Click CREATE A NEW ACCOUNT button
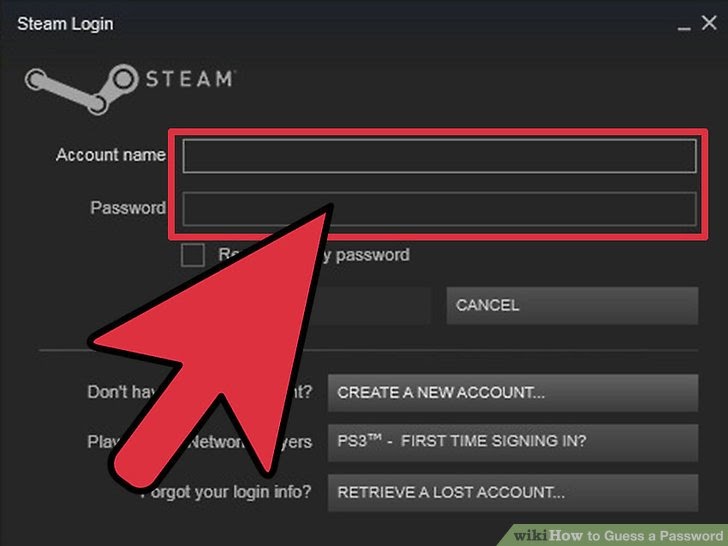The width and height of the screenshot is (728, 546). click(513, 393)
